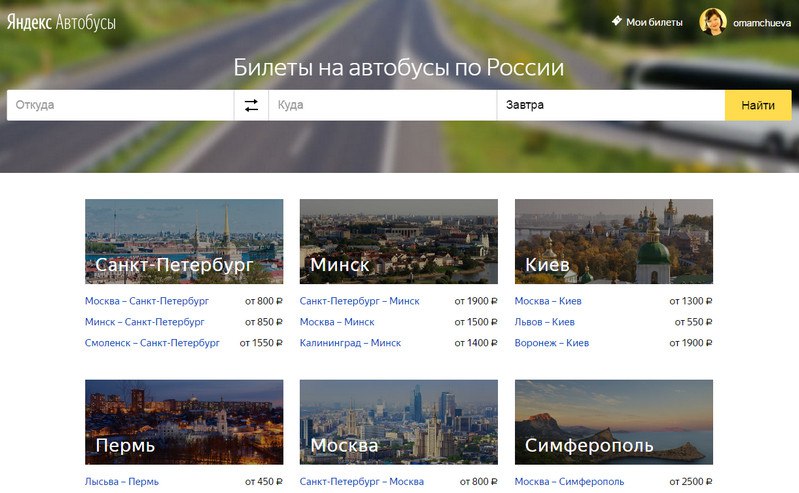Click price от 1900 ₽ for Воронеж – Киев

pyautogui.click(x=691, y=343)
